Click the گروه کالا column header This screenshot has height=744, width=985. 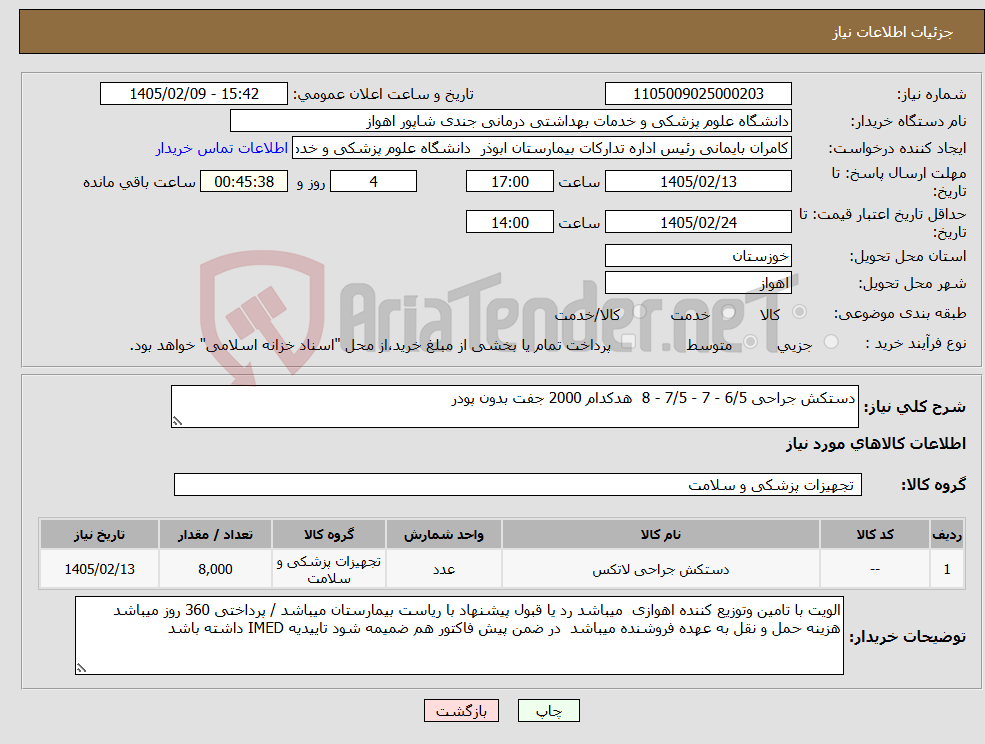tap(329, 534)
